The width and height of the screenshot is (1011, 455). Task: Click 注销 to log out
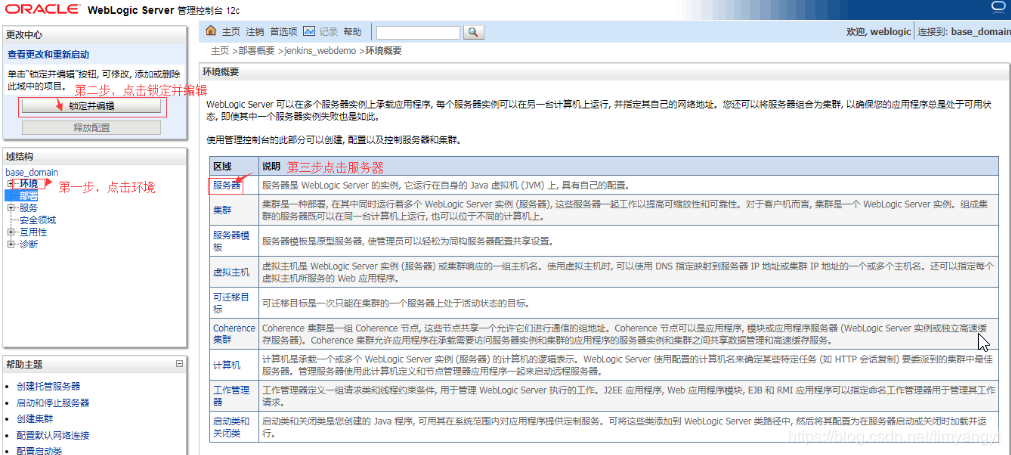point(255,32)
